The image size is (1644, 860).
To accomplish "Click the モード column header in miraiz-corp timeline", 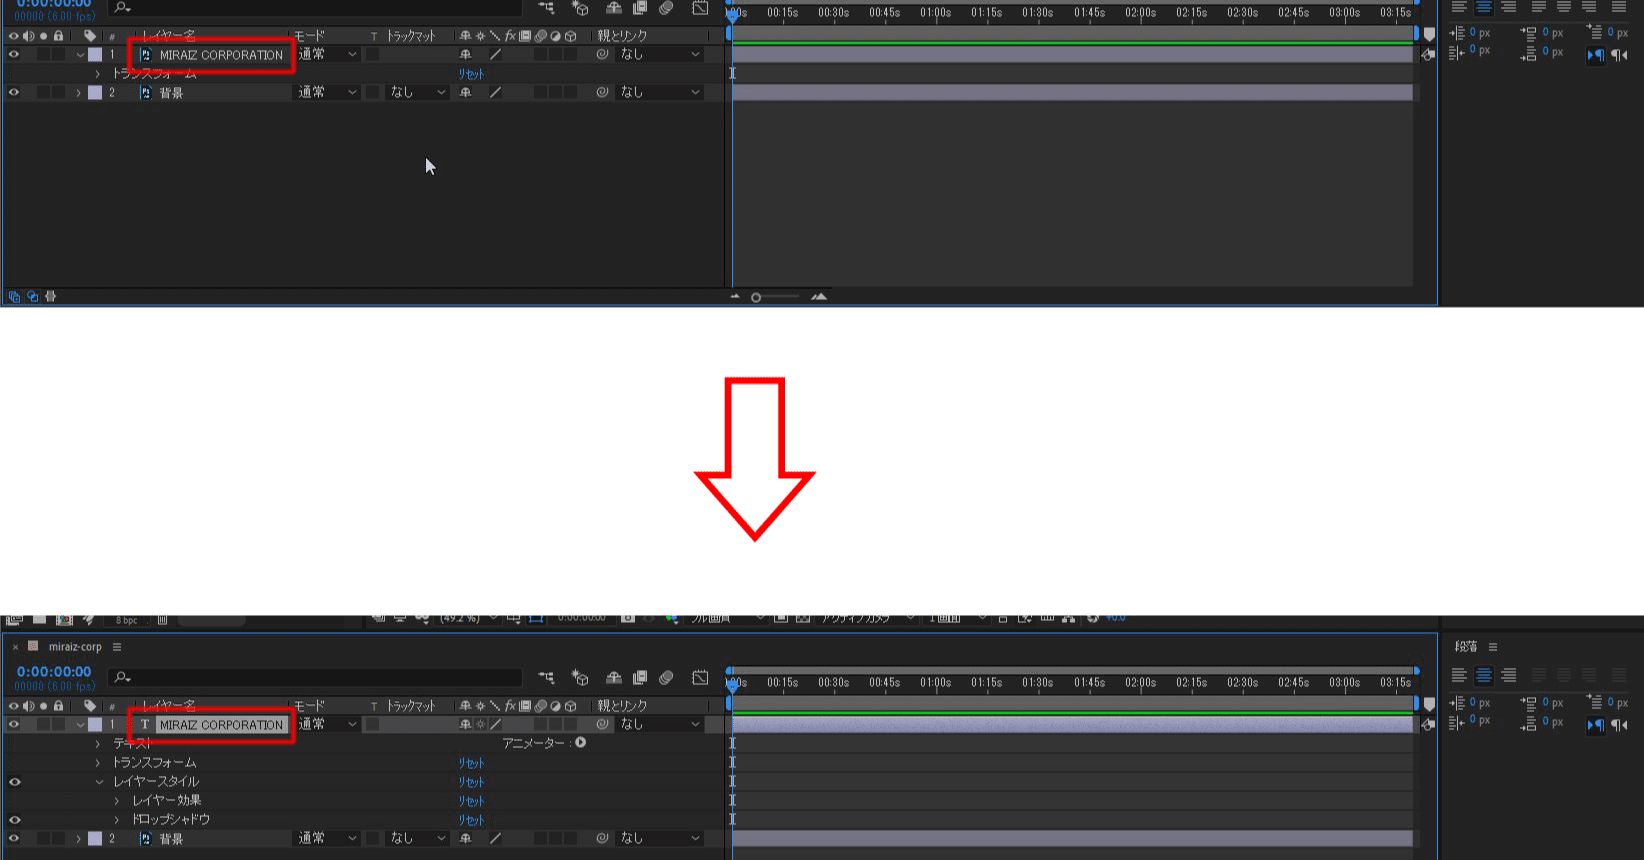I will click(310, 706).
